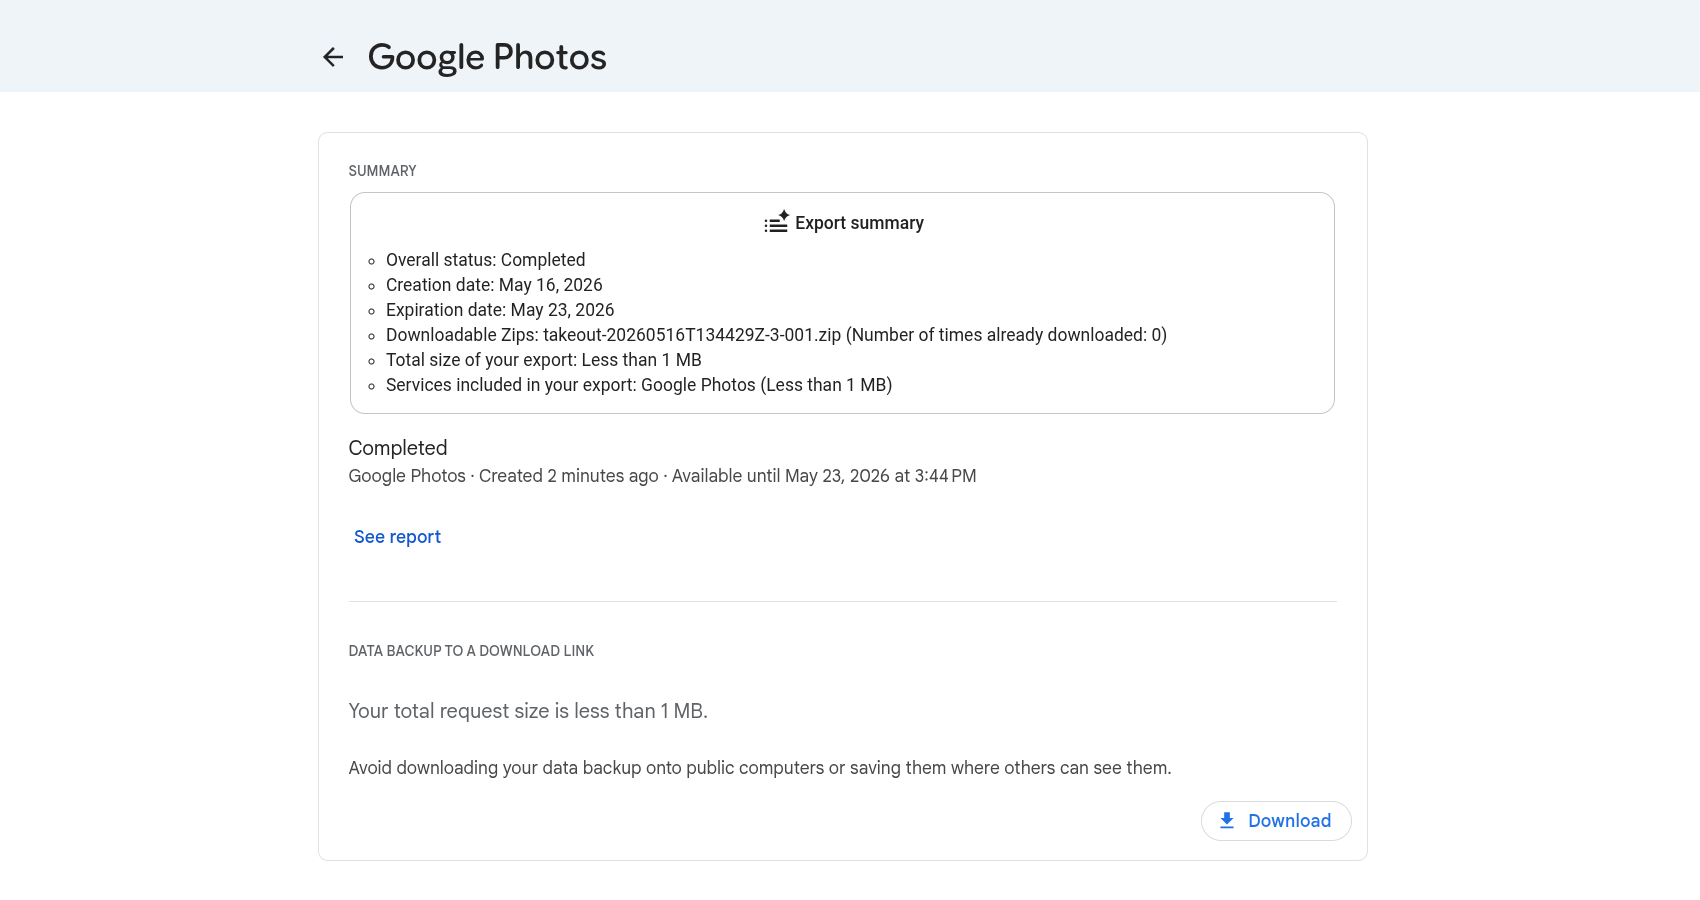Open the See report link
This screenshot has width=1700, height=900.
[x=397, y=537]
